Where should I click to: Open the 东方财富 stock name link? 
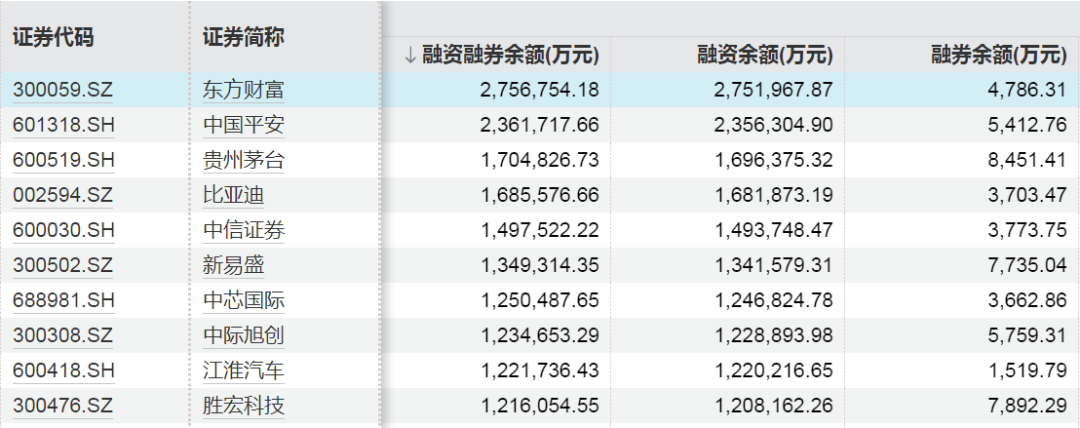pyautogui.click(x=244, y=90)
